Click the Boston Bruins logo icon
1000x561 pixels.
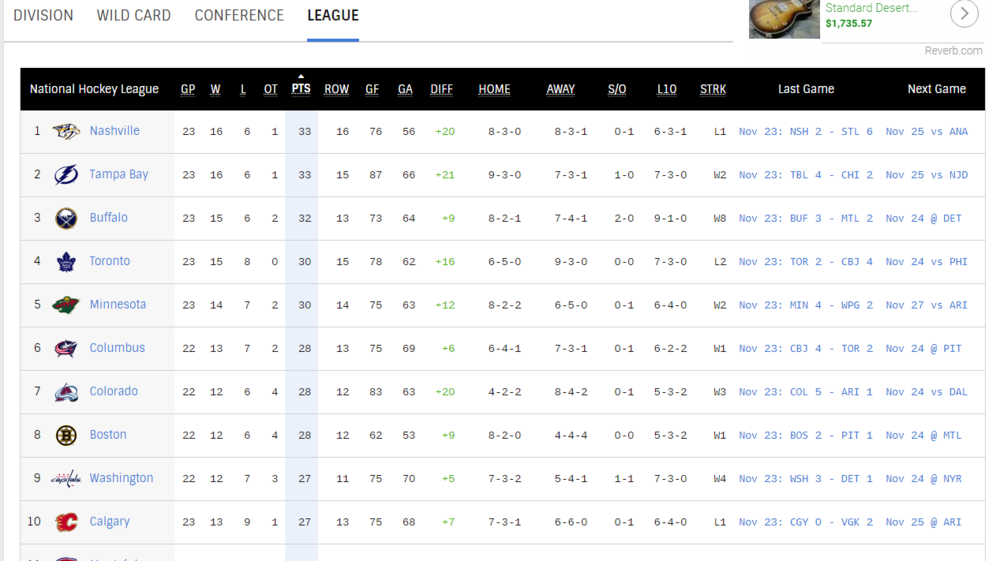tap(66, 435)
